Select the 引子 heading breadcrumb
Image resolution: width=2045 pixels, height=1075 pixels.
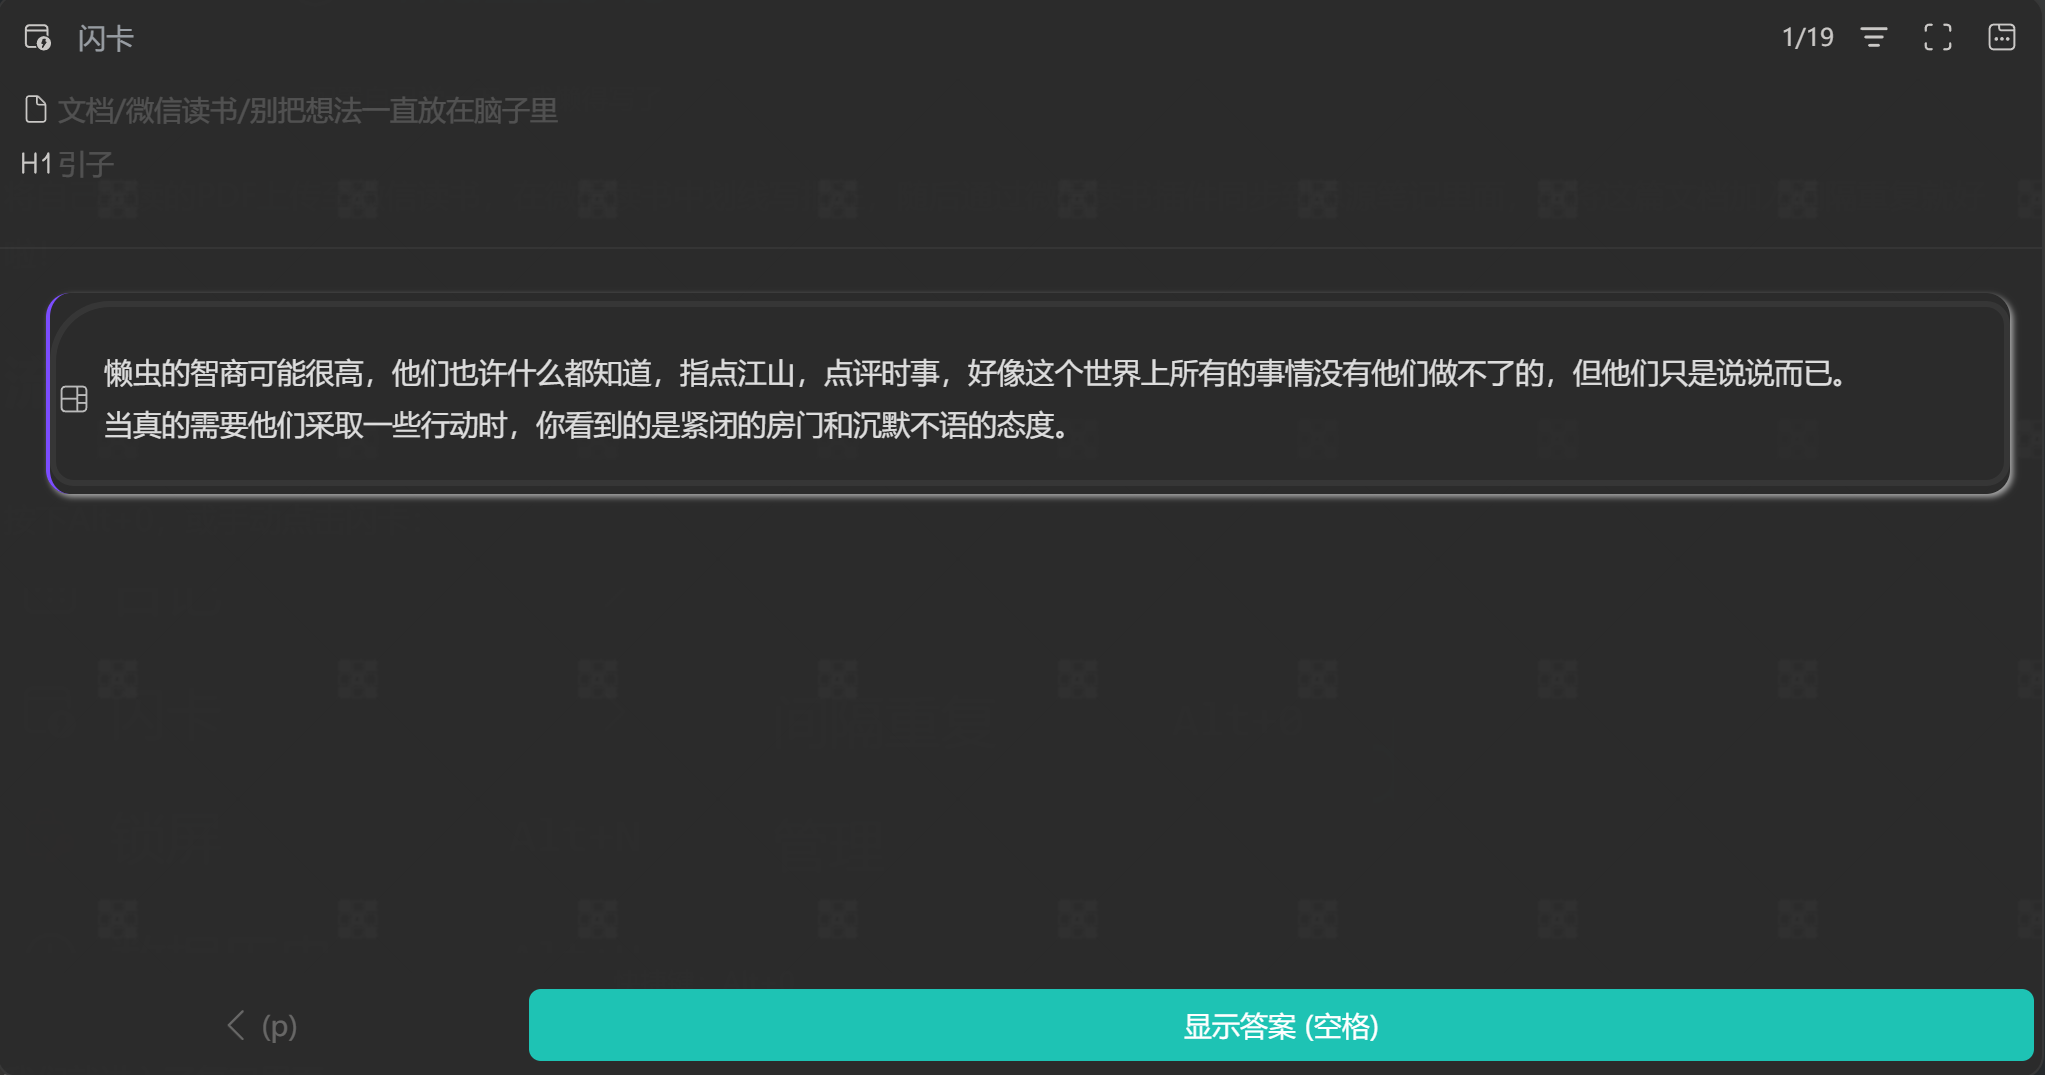[86, 164]
